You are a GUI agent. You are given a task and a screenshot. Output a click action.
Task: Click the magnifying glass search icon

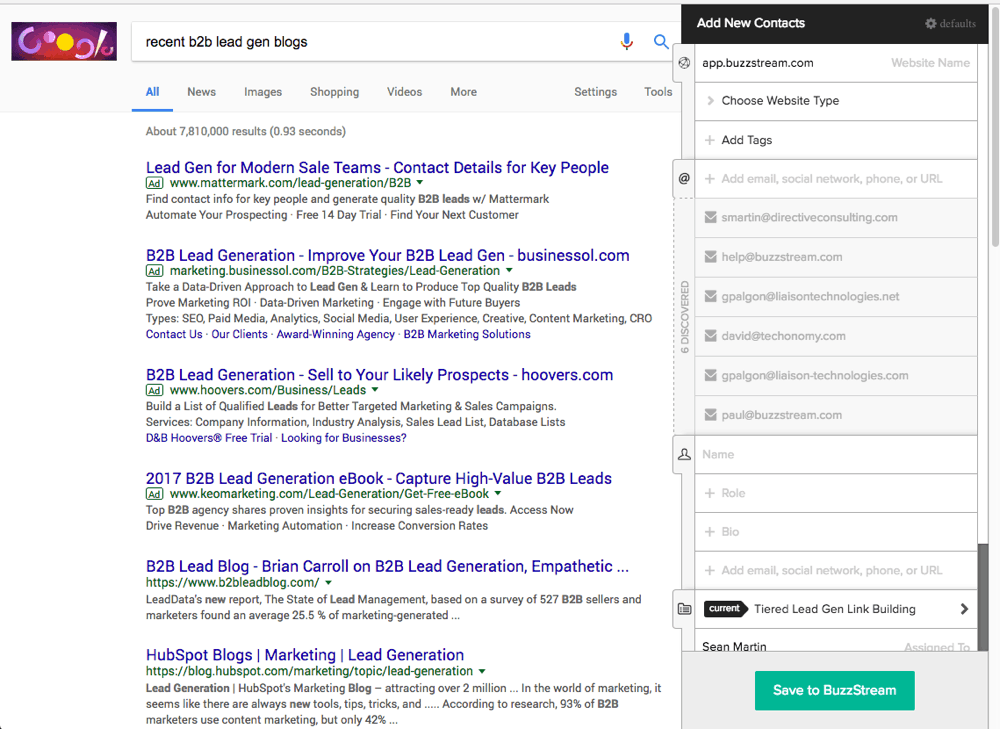661,42
